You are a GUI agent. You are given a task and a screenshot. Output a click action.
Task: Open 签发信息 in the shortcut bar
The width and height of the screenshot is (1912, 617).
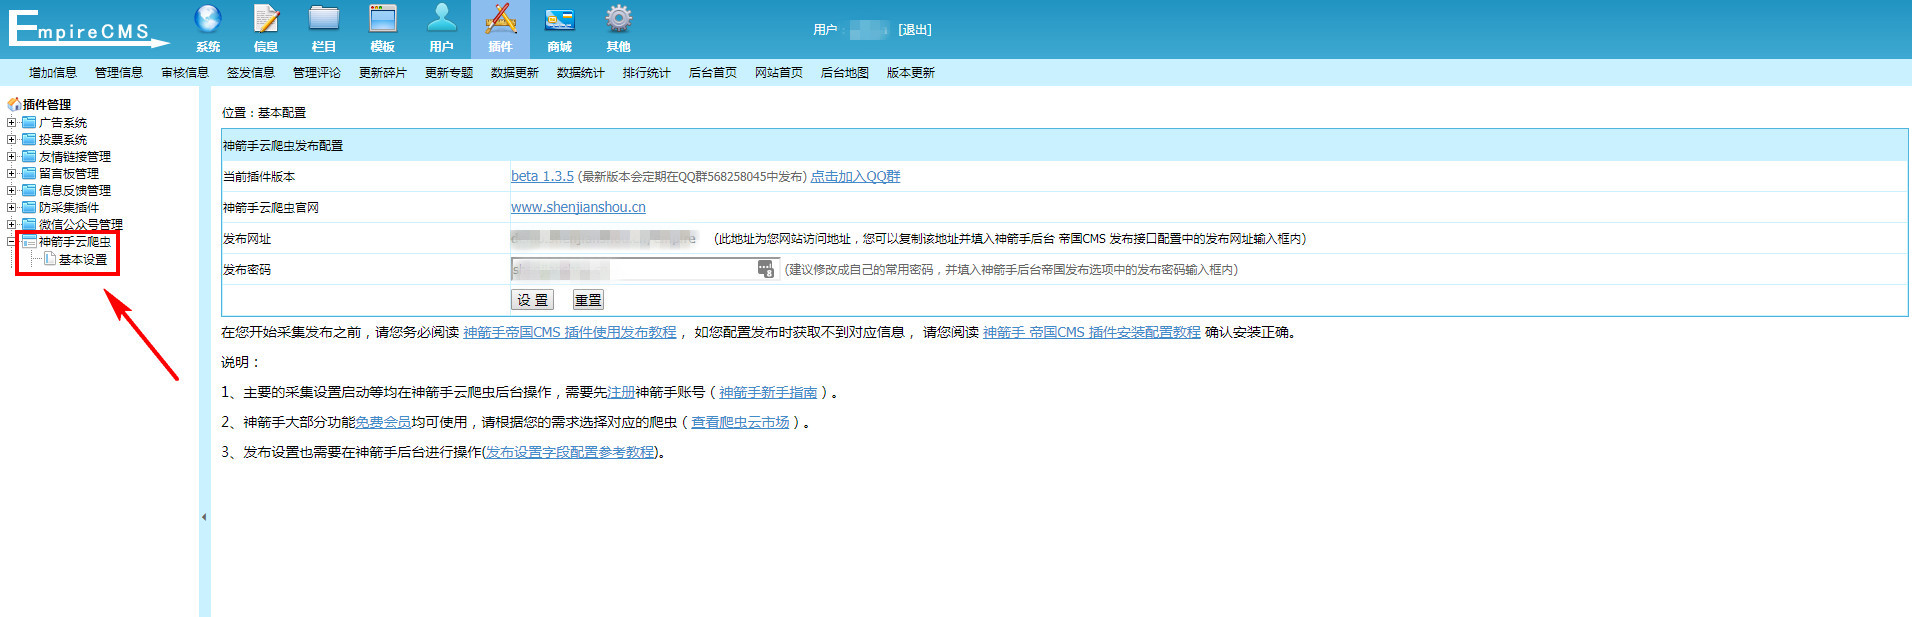(x=251, y=72)
